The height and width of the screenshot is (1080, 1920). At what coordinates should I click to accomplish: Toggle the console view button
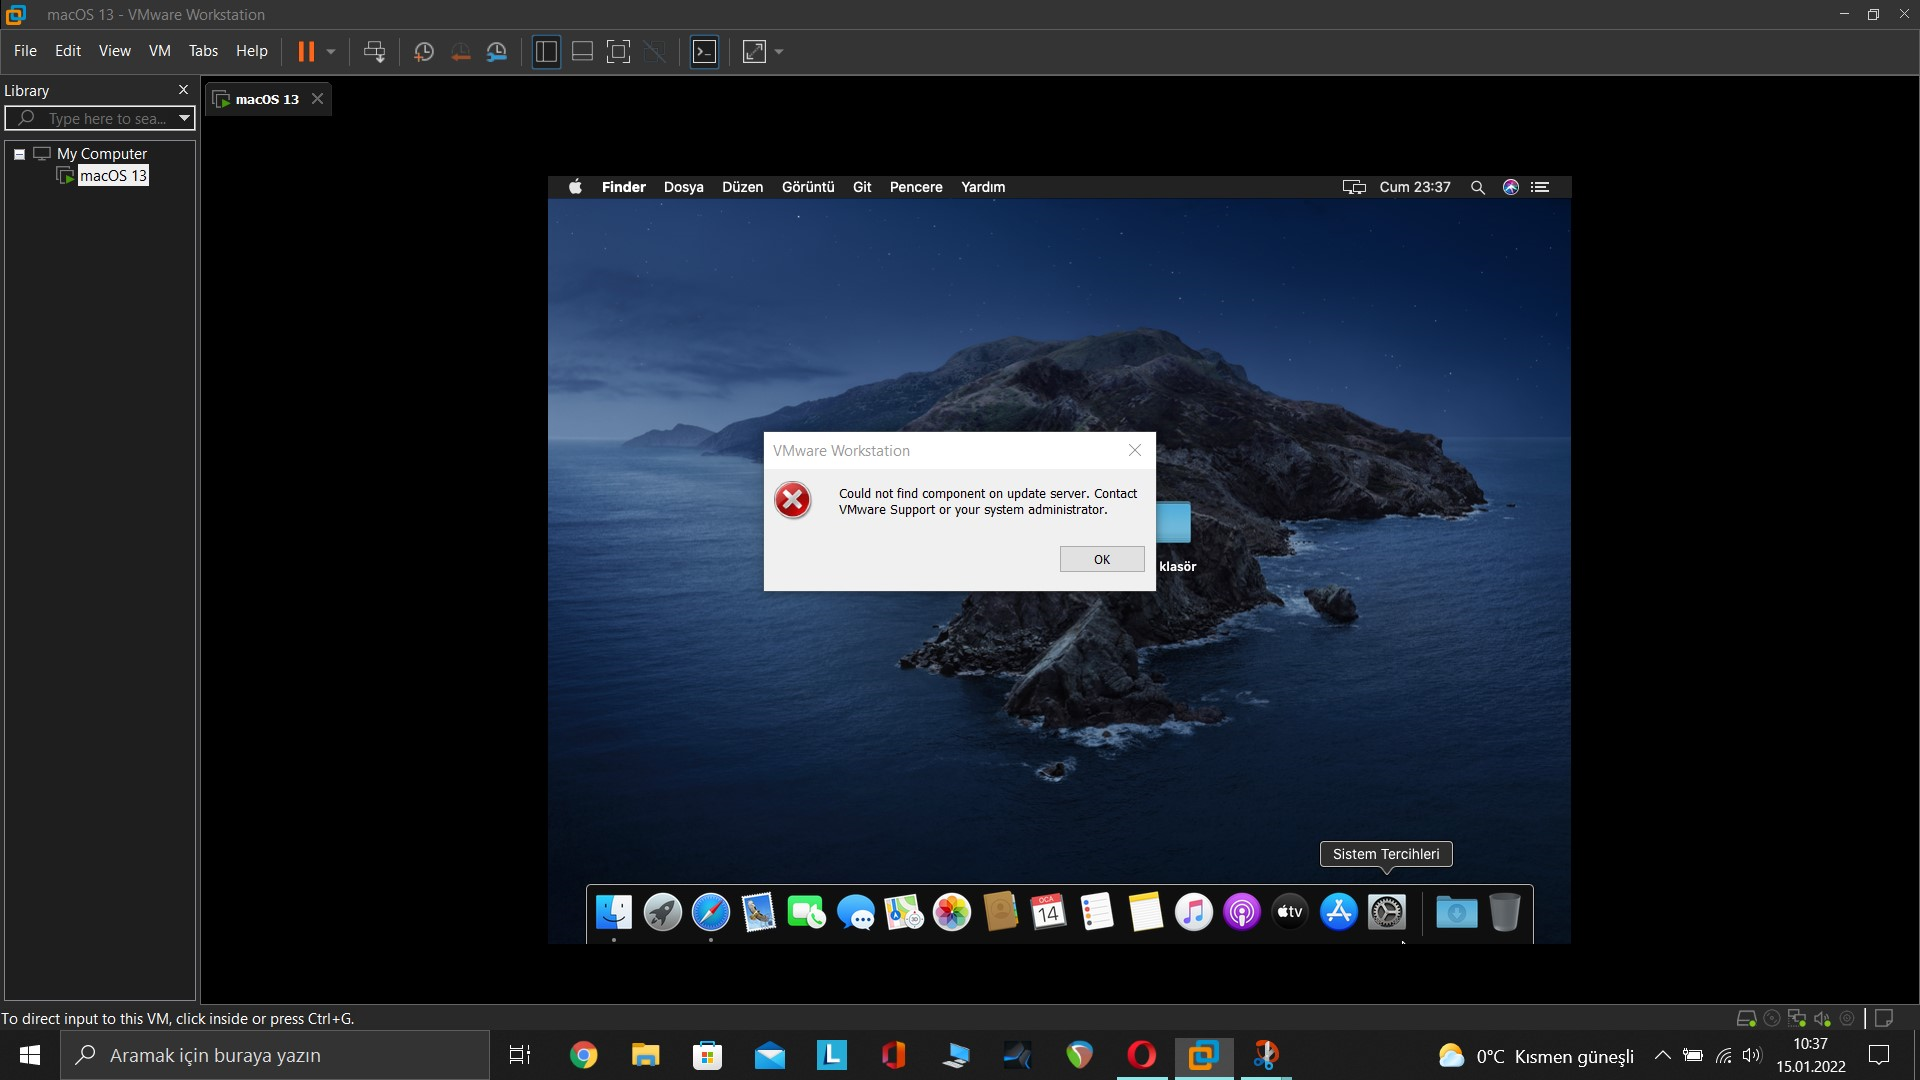click(x=704, y=51)
